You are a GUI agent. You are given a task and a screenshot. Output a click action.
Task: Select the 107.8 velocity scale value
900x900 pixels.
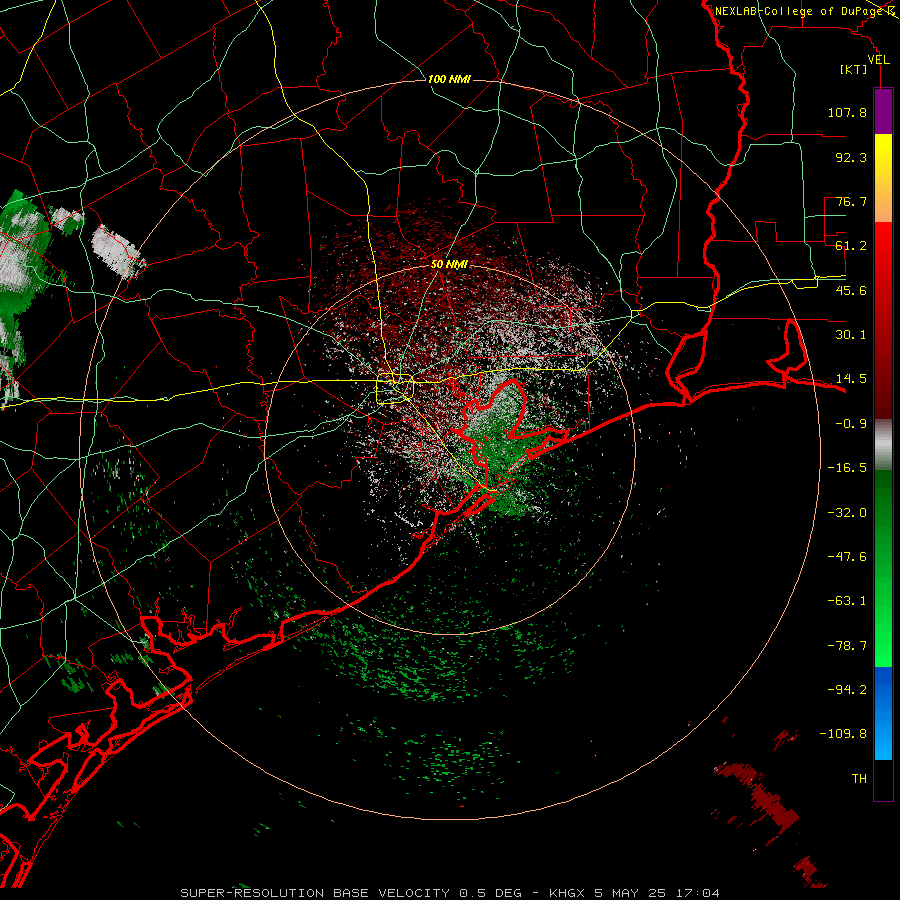(x=847, y=112)
